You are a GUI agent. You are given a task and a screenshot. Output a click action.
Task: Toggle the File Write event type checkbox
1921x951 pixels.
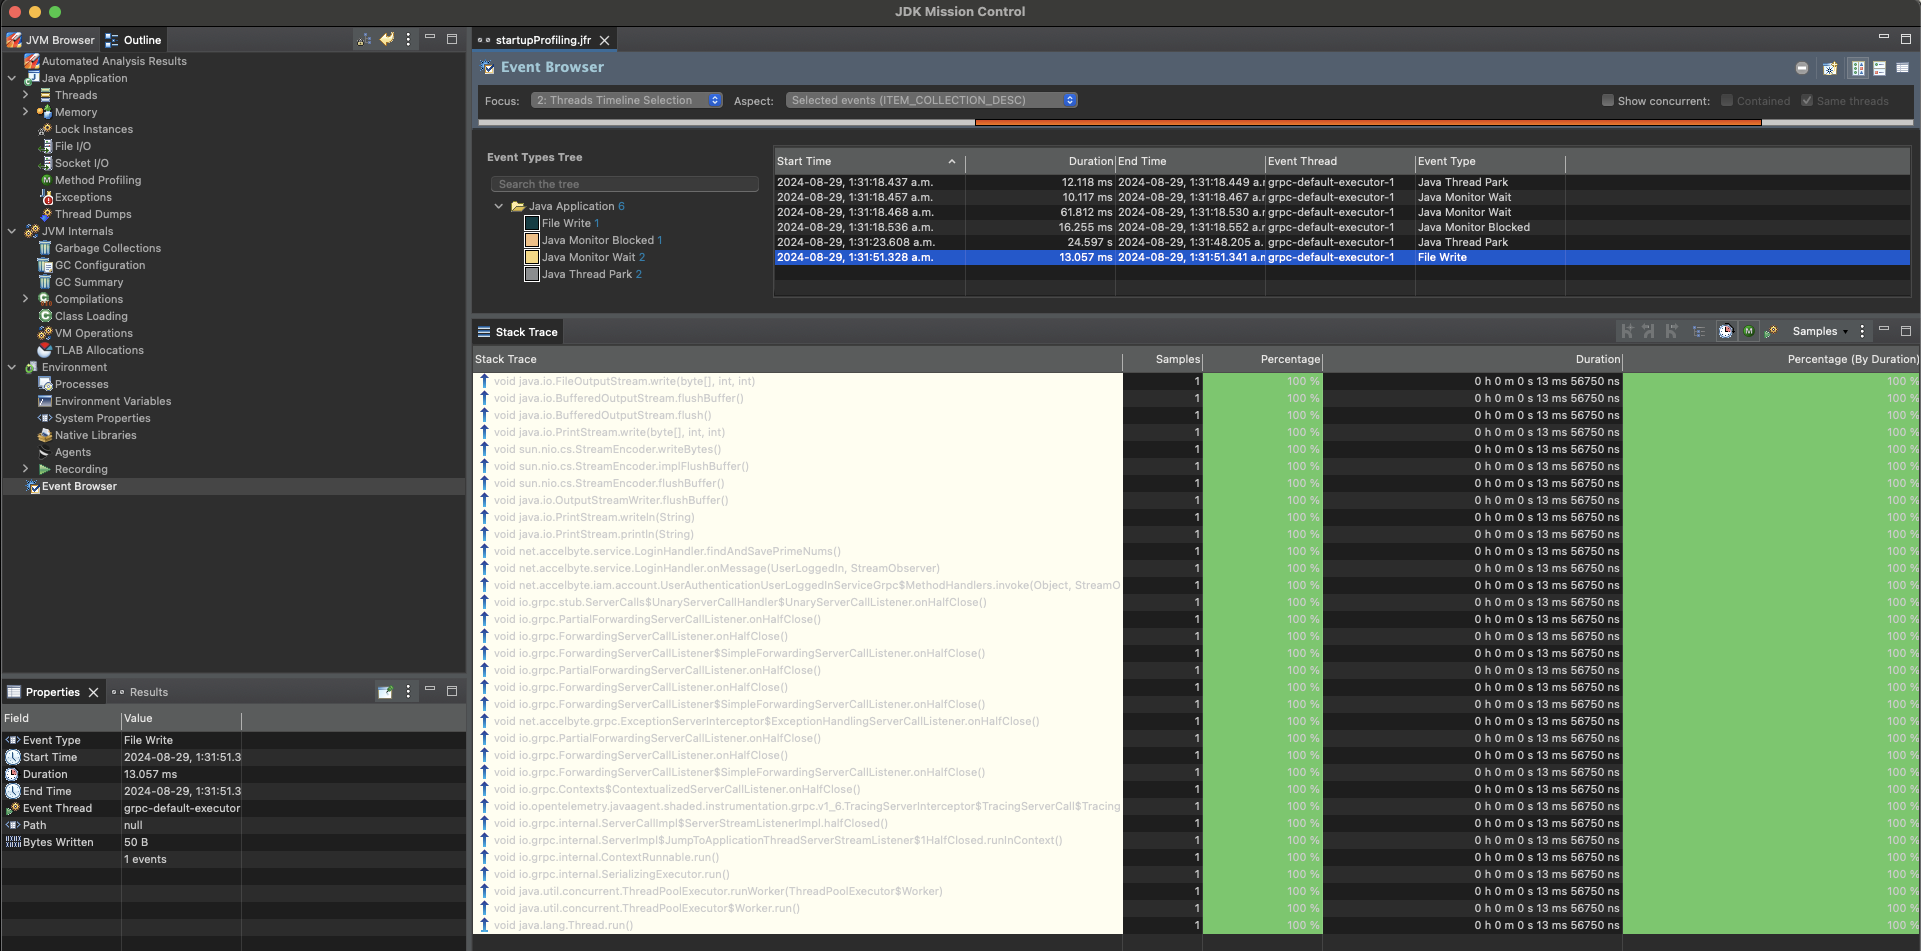tap(532, 223)
